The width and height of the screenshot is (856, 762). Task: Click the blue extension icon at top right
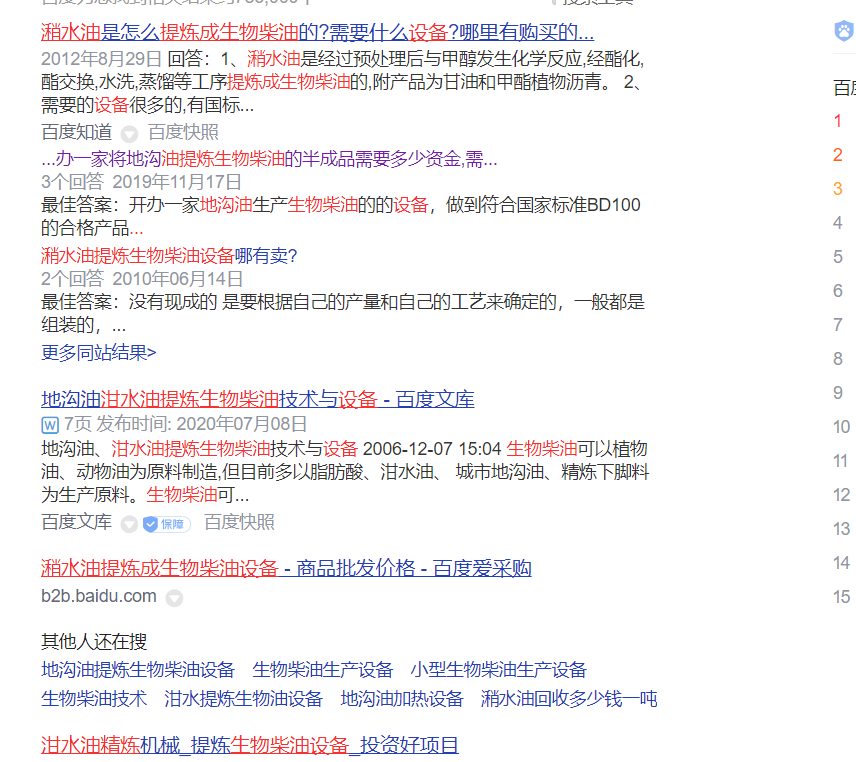(x=841, y=31)
